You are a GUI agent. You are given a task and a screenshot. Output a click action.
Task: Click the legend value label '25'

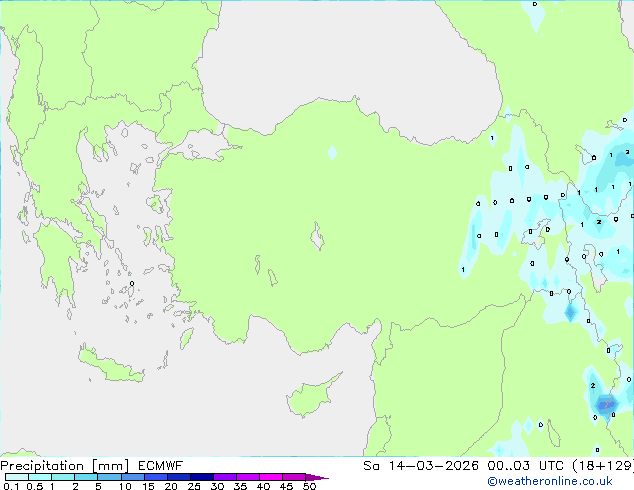(x=194, y=486)
